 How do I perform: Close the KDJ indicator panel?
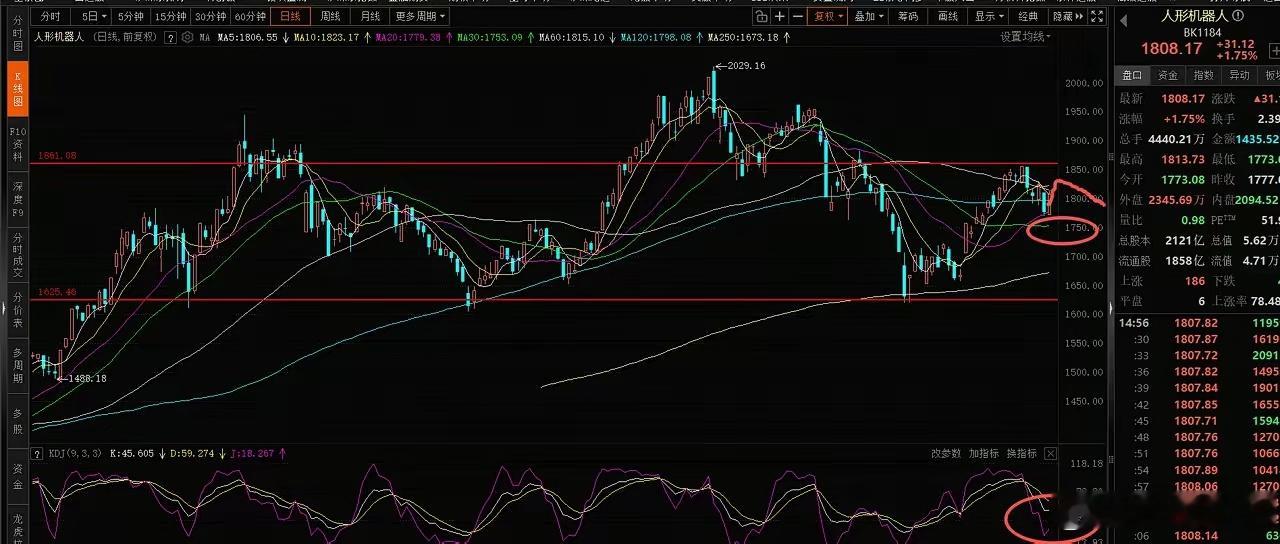pos(1050,453)
